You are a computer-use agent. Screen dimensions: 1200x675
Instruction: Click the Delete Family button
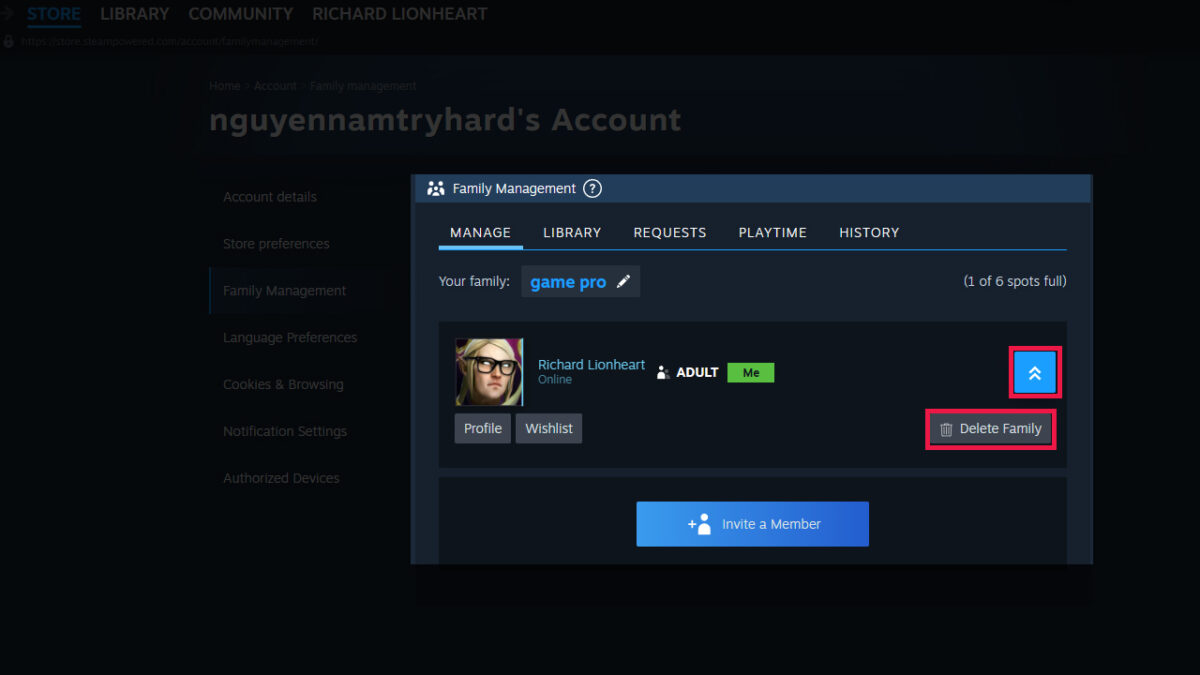(990, 429)
